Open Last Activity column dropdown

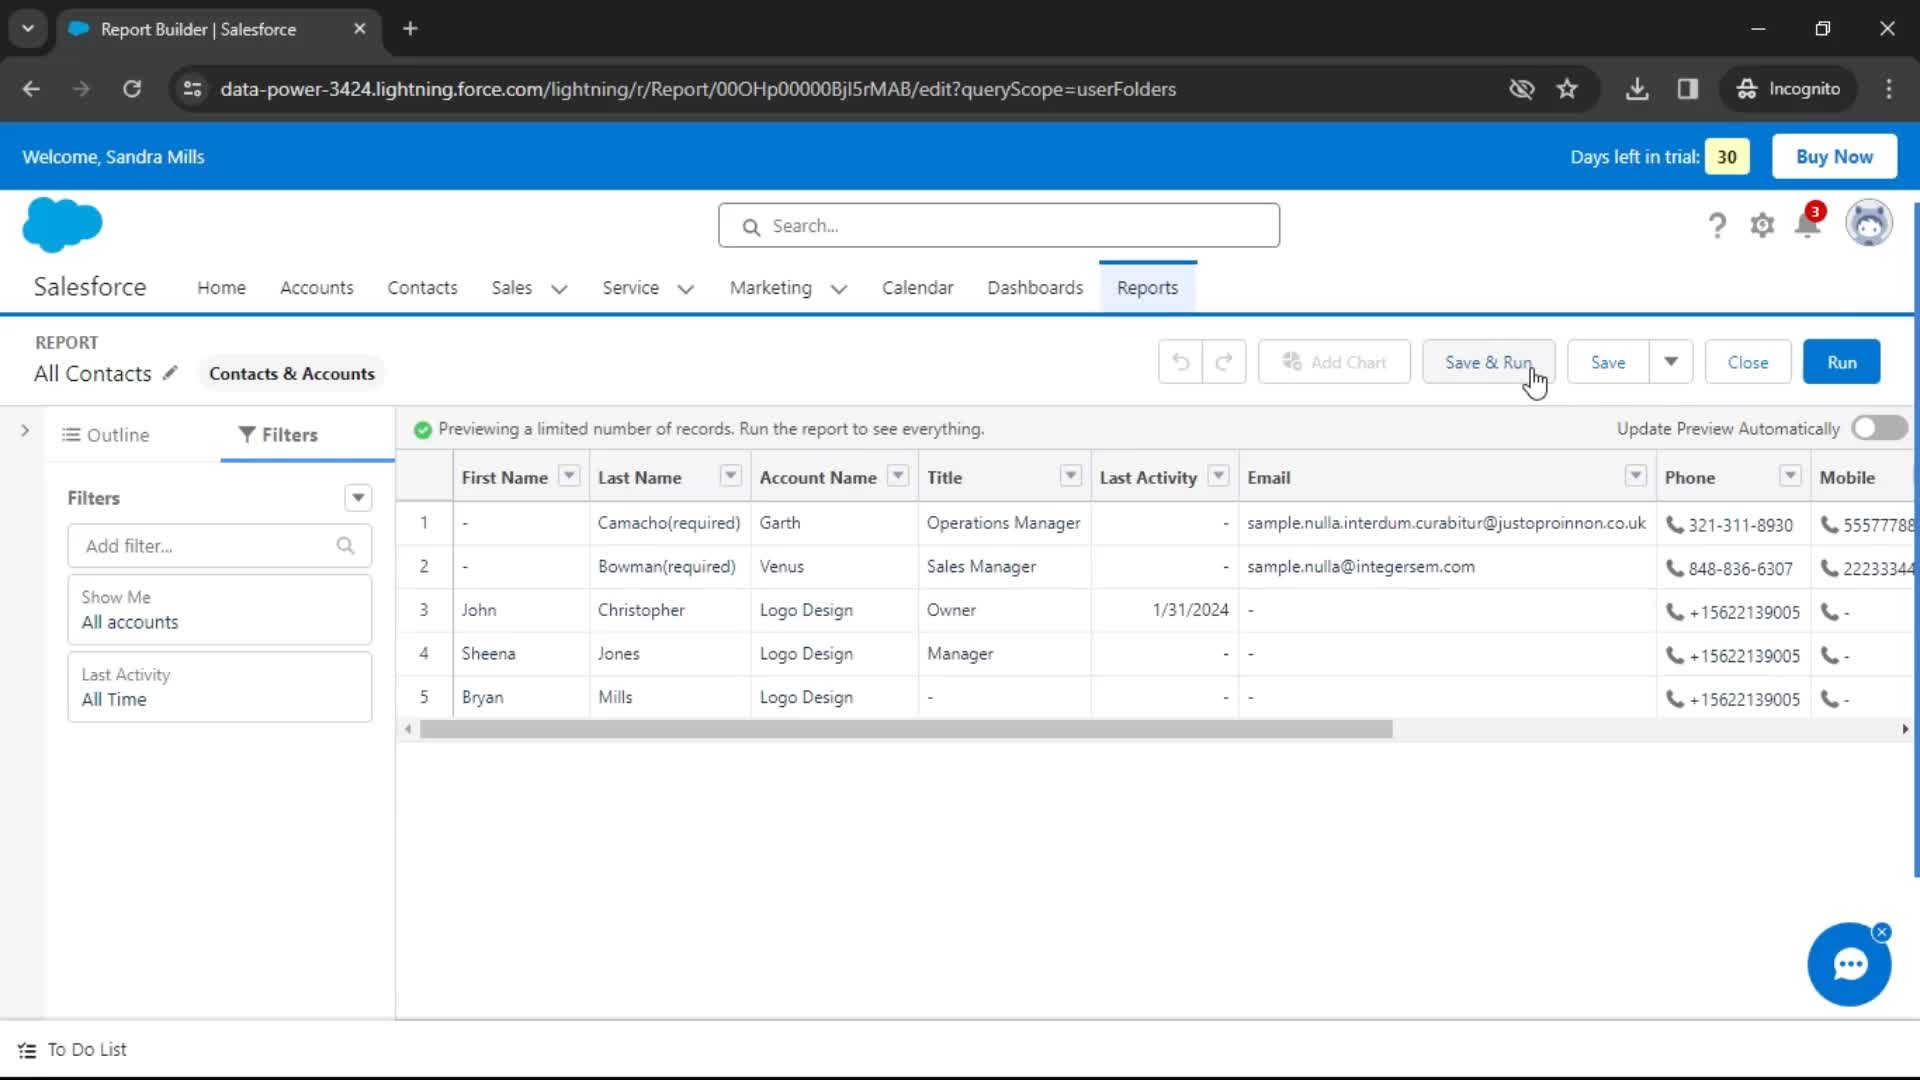tap(1218, 476)
